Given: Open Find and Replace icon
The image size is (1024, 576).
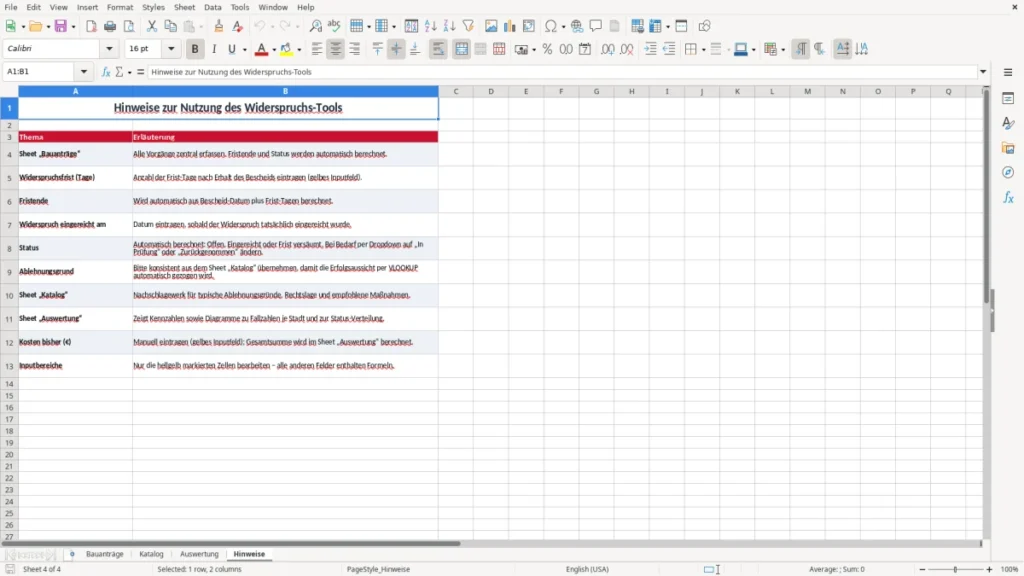Looking at the screenshot, I should 315,26.
